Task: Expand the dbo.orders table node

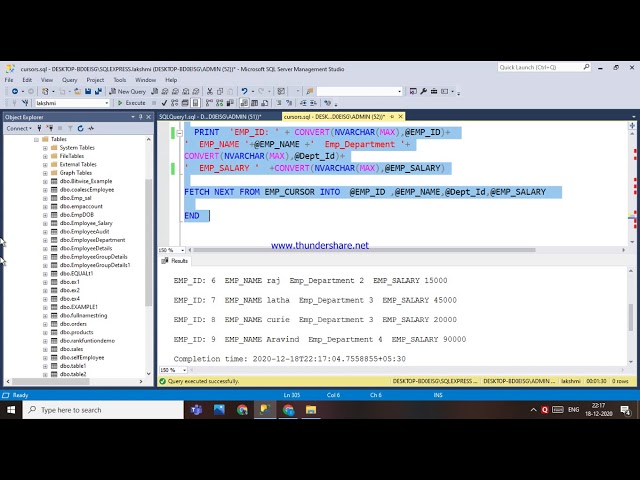Action: click(45, 324)
